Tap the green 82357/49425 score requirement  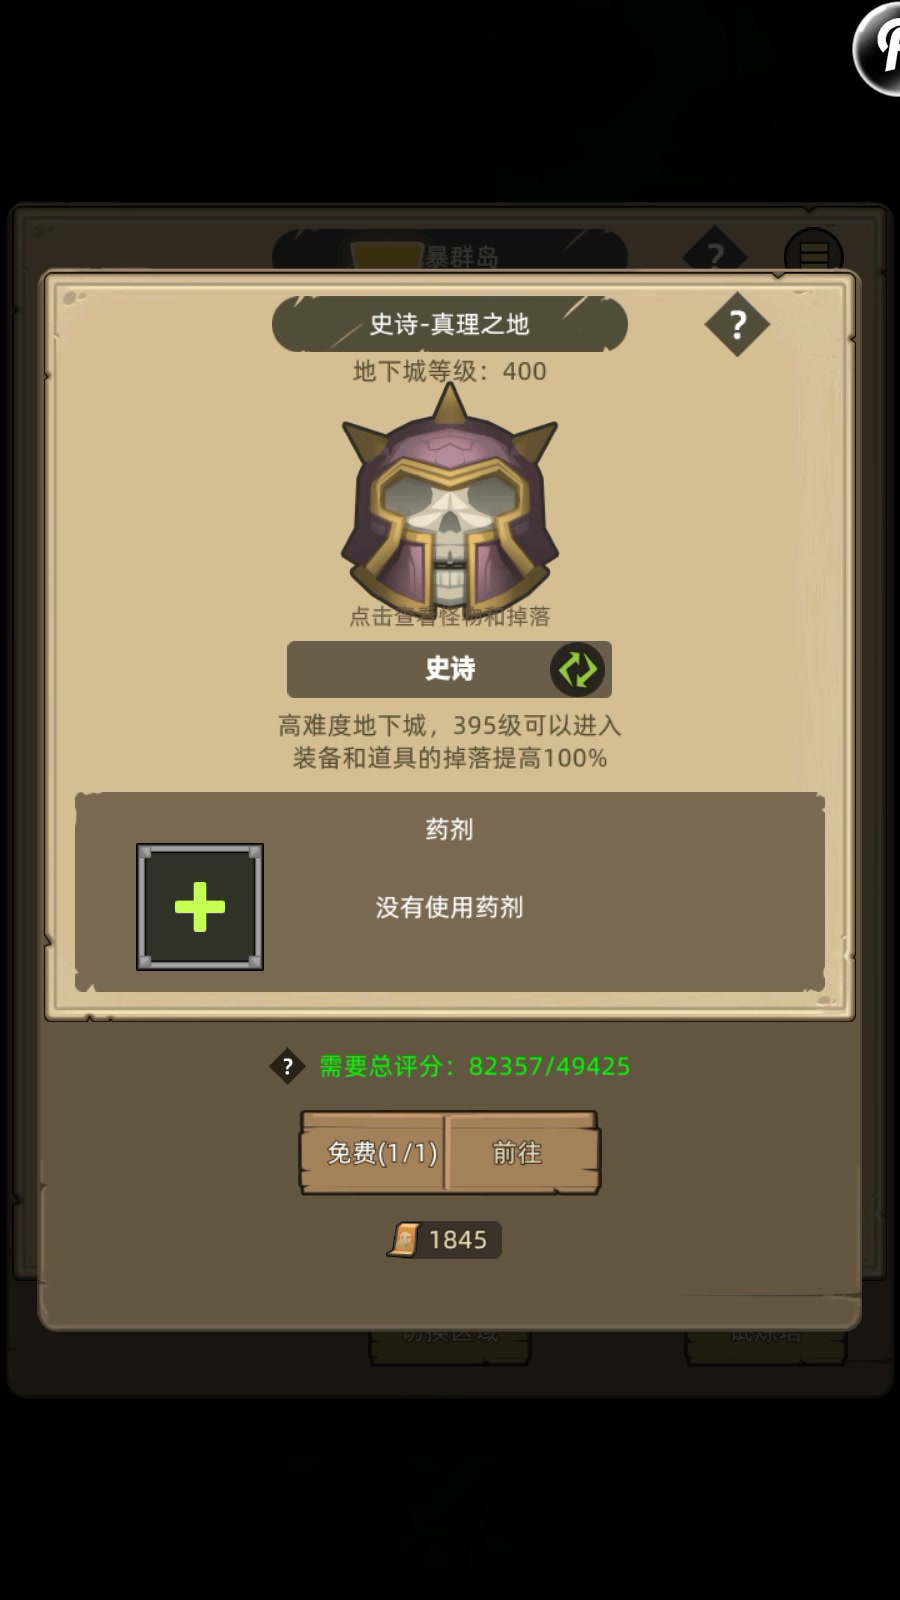pos(549,1066)
